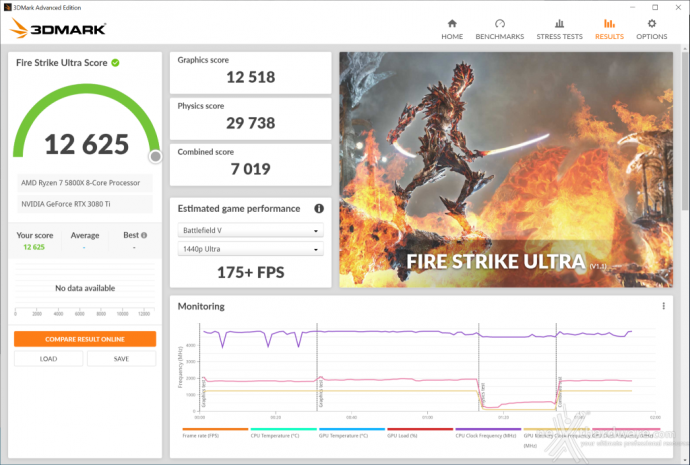Maximize the 3DMark window
Image resolution: width=690 pixels, height=465 pixels.
(x=655, y=7)
